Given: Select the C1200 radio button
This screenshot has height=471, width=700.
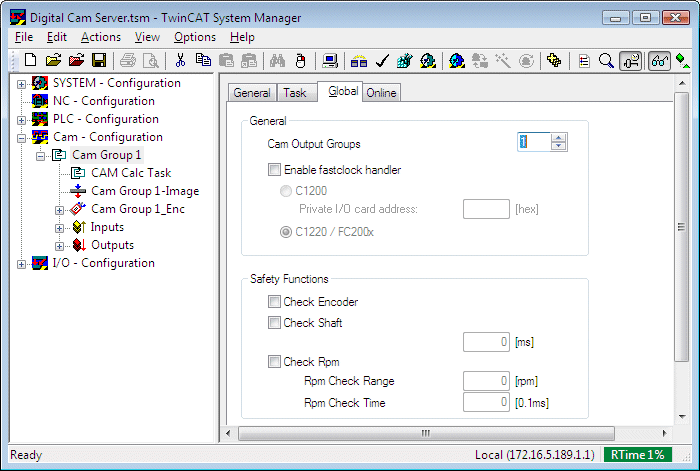Looking at the screenshot, I should click(x=286, y=191).
